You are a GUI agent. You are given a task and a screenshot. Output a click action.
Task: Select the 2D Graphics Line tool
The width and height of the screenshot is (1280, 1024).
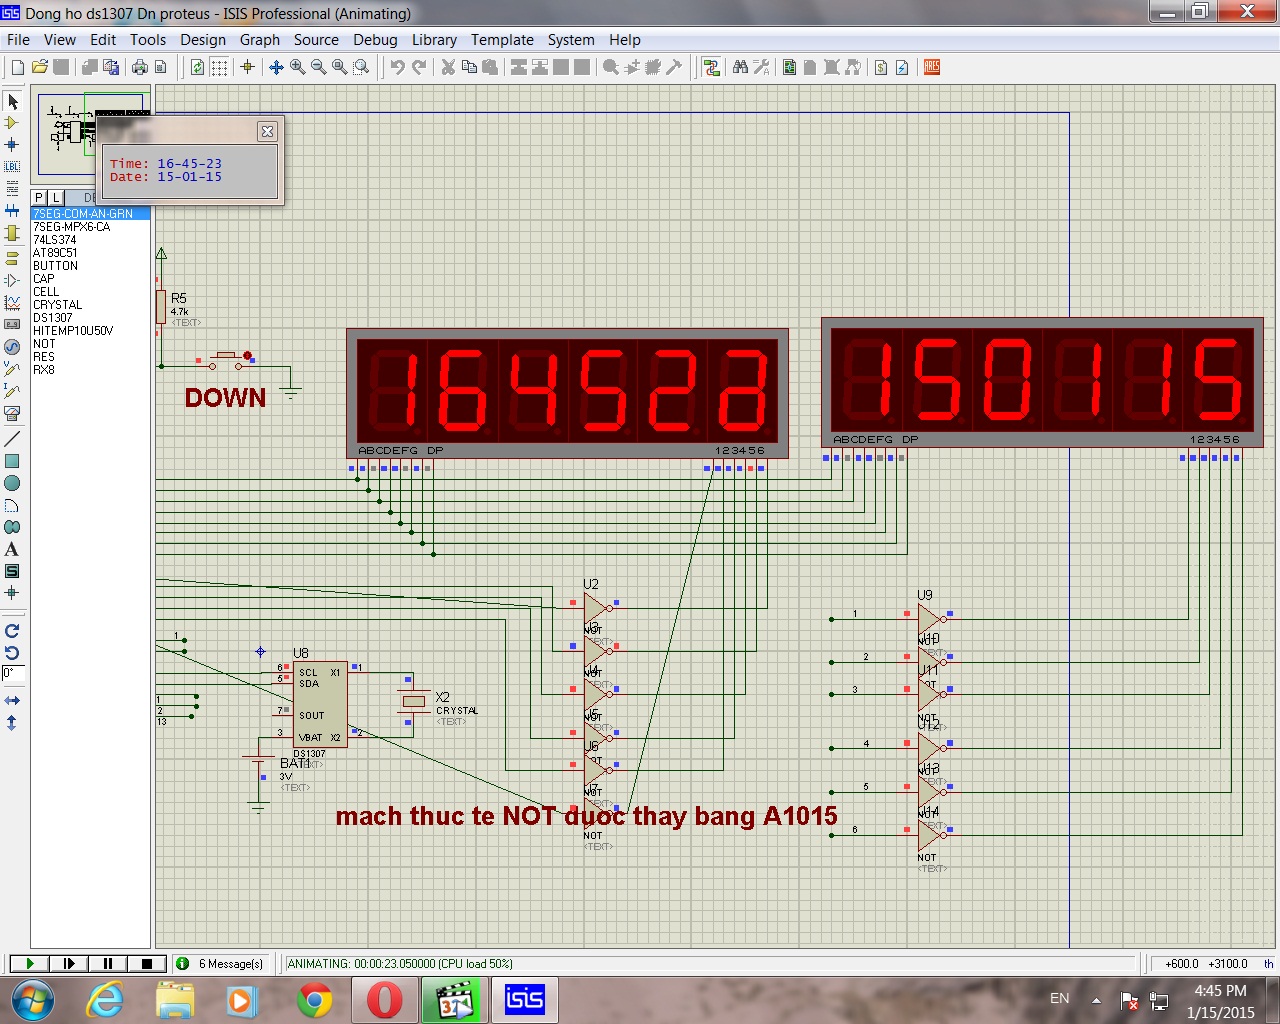(x=12, y=439)
